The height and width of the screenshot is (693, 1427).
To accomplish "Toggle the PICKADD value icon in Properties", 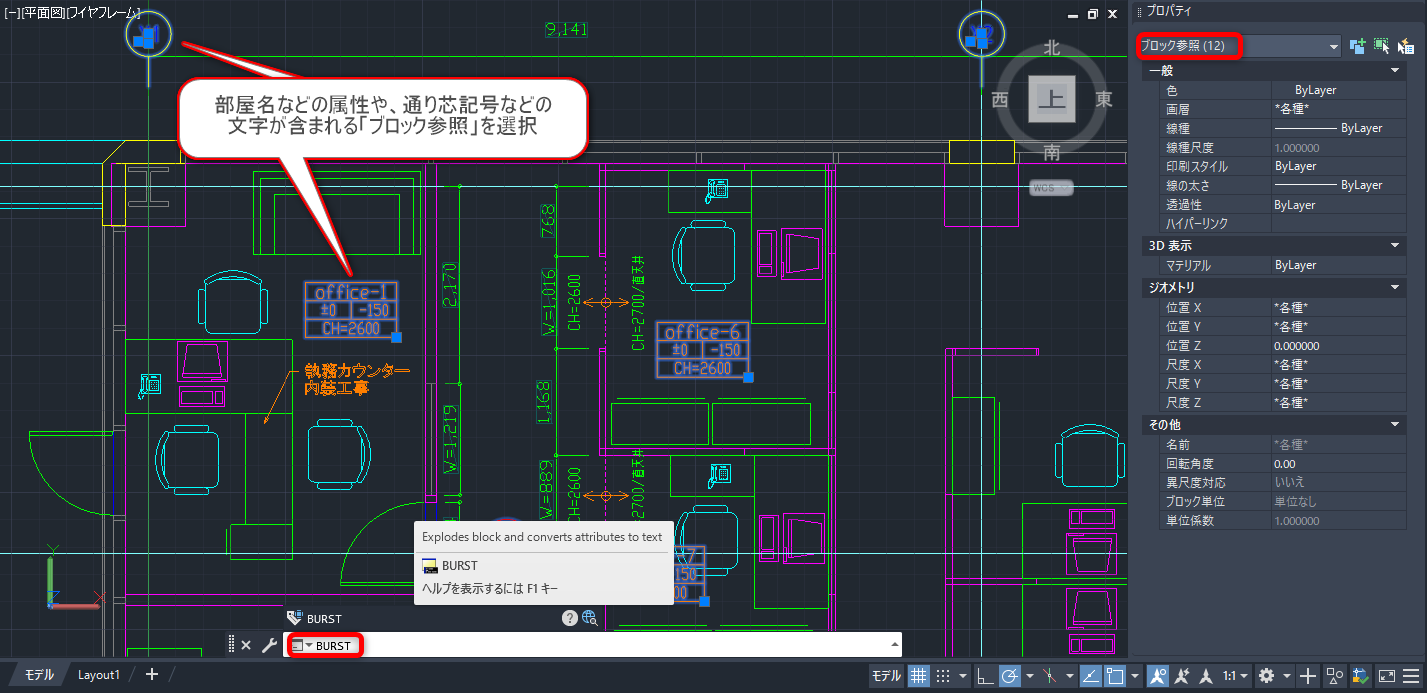I will [x=1357, y=46].
